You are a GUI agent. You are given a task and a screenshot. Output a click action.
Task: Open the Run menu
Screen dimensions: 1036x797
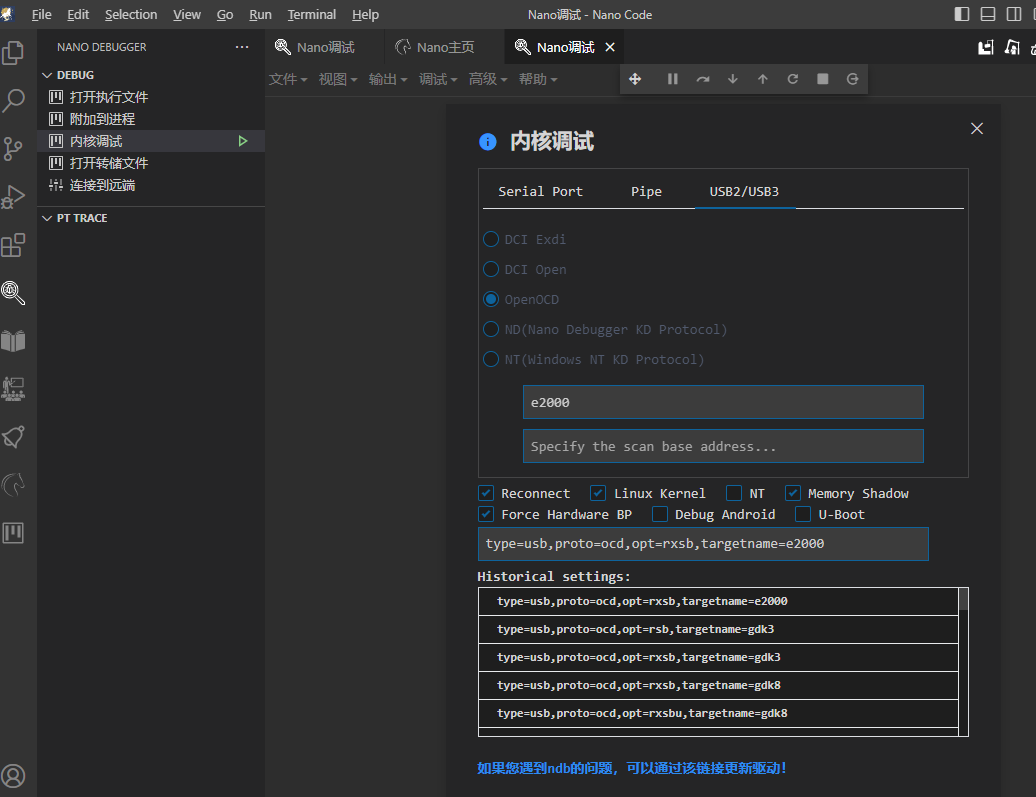coord(260,15)
